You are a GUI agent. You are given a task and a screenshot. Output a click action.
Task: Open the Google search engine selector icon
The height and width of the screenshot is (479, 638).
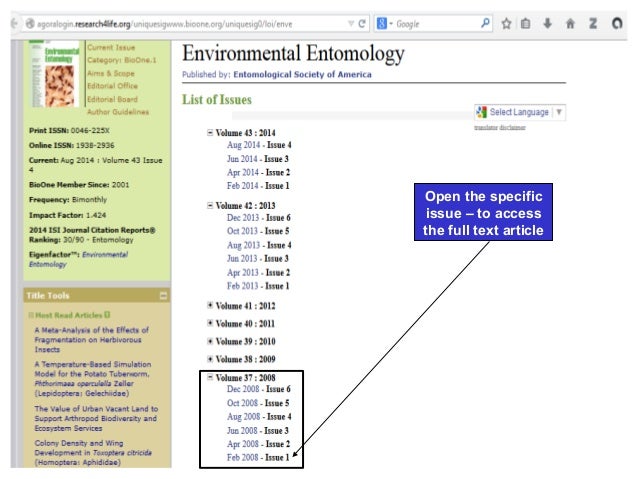pos(384,24)
